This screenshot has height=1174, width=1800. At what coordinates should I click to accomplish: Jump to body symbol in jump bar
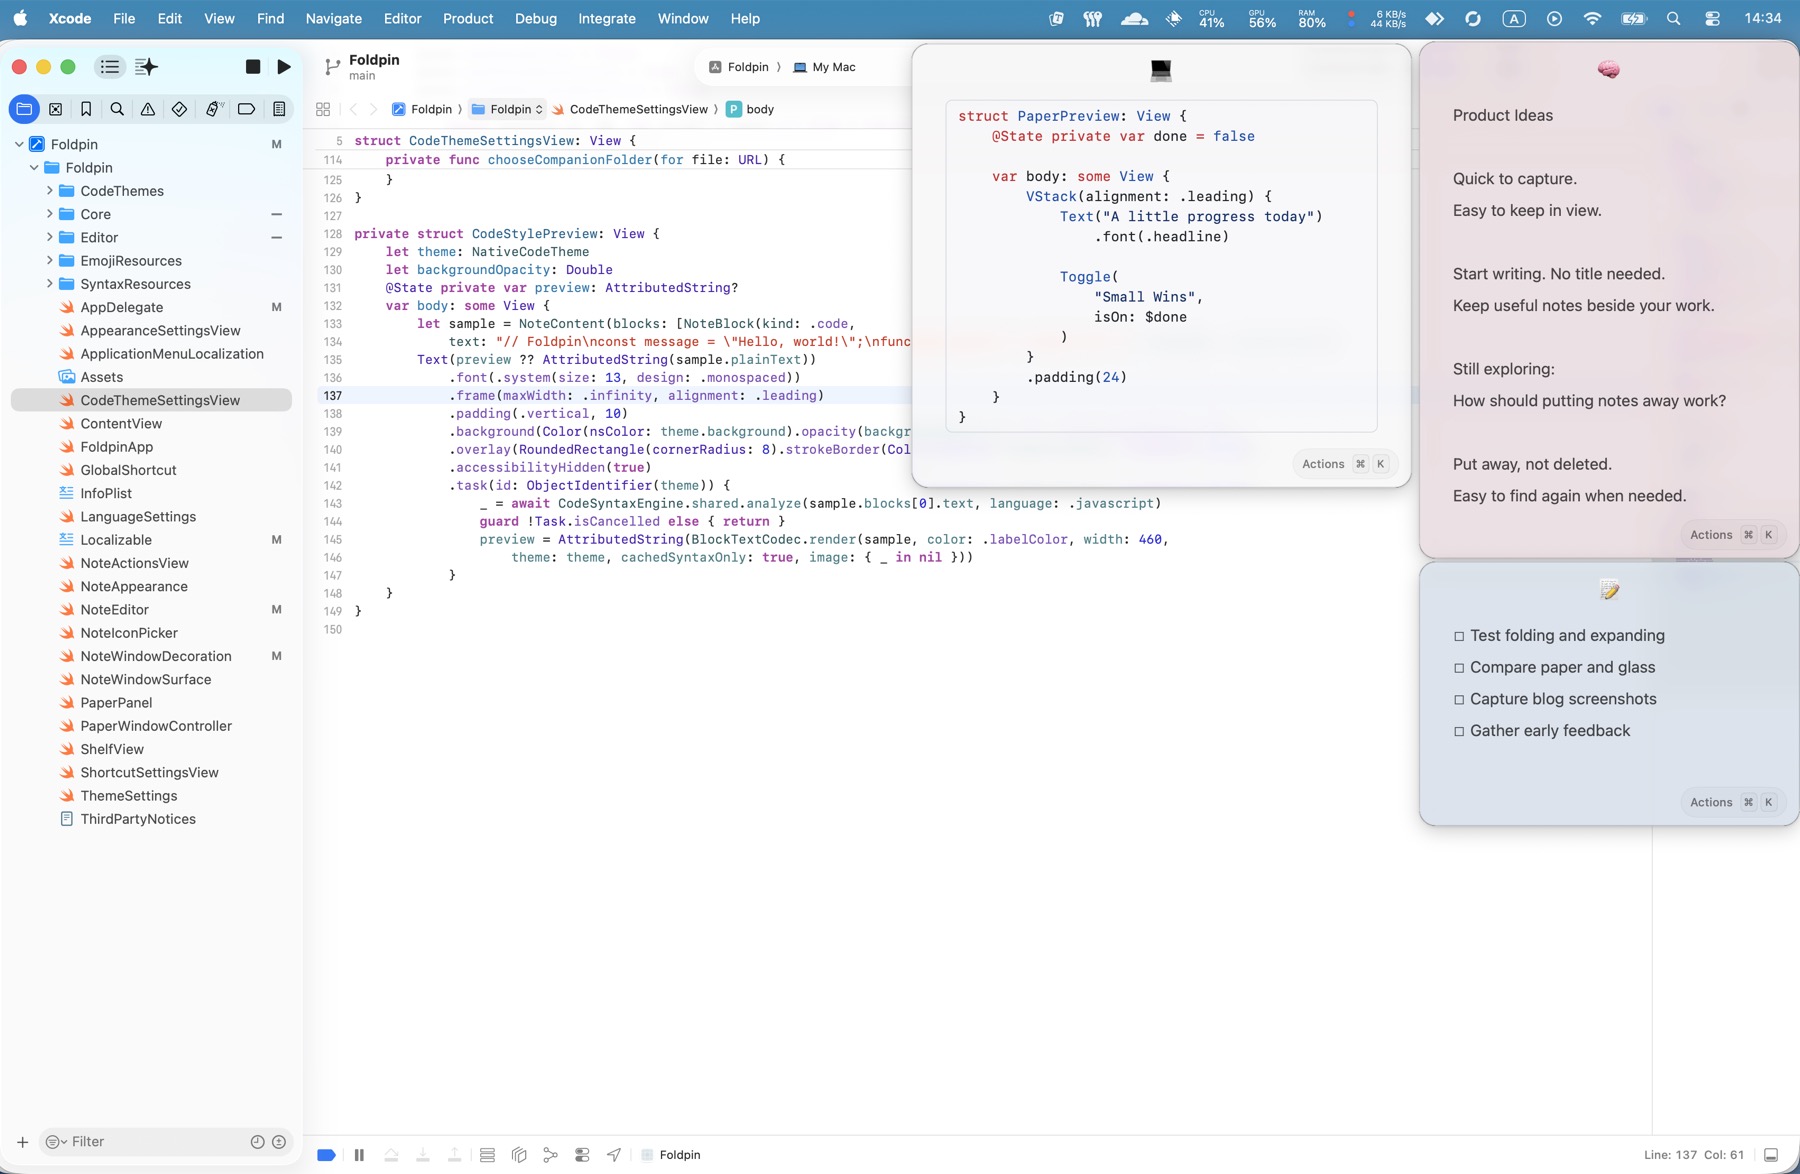750,109
